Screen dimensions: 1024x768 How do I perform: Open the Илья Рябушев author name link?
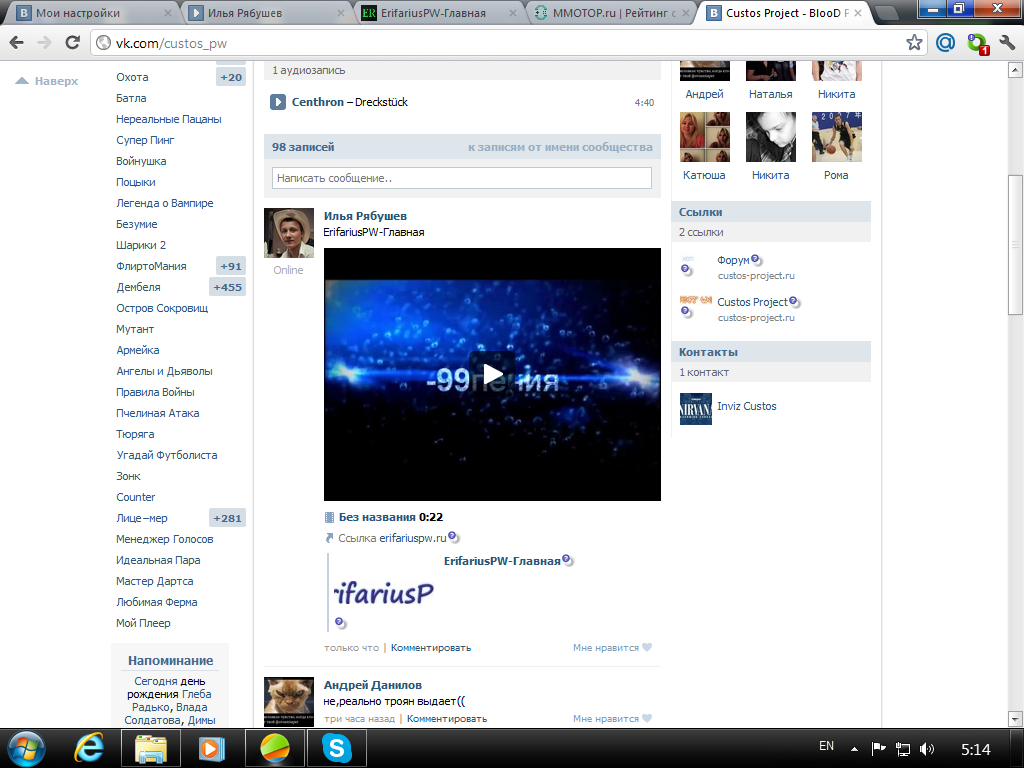(x=365, y=216)
